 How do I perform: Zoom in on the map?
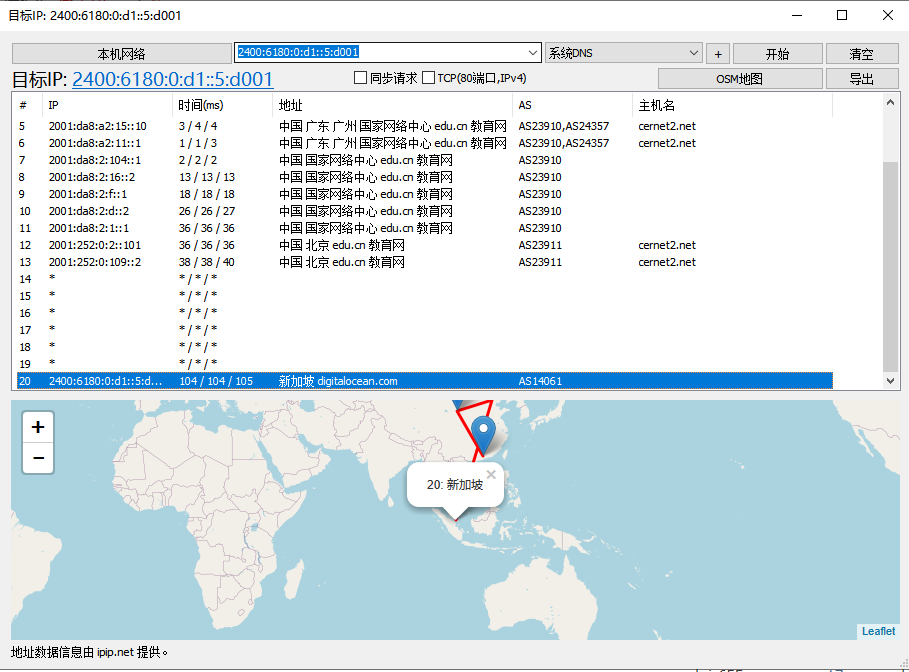[38, 427]
